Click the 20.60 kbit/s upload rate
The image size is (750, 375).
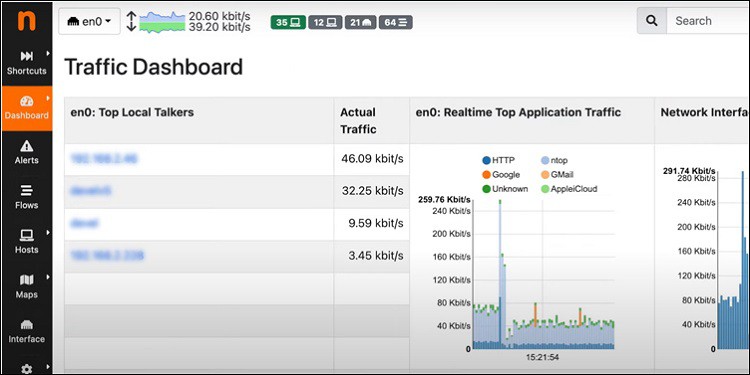point(220,16)
